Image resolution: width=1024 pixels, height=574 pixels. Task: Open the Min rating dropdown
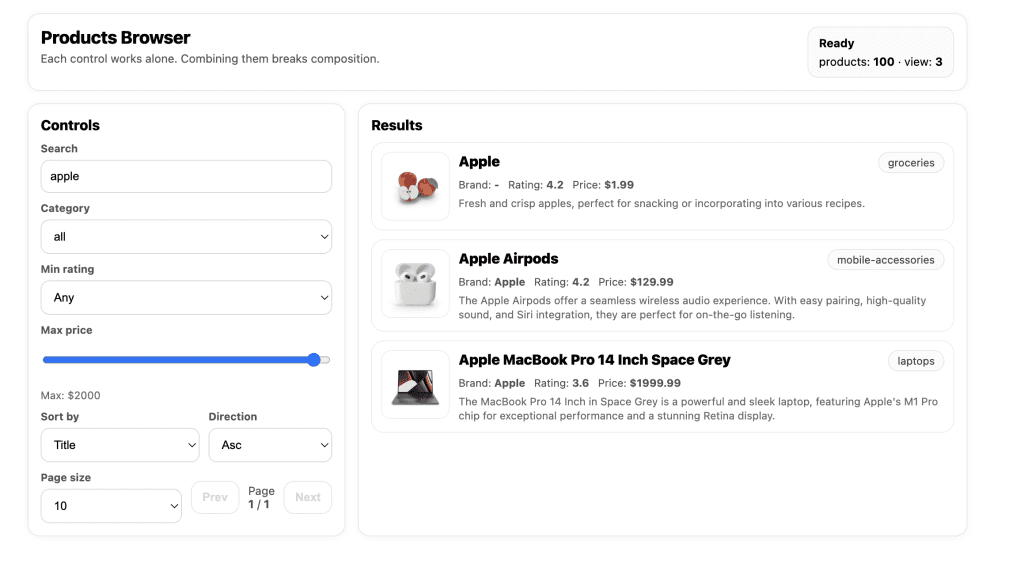186,298
